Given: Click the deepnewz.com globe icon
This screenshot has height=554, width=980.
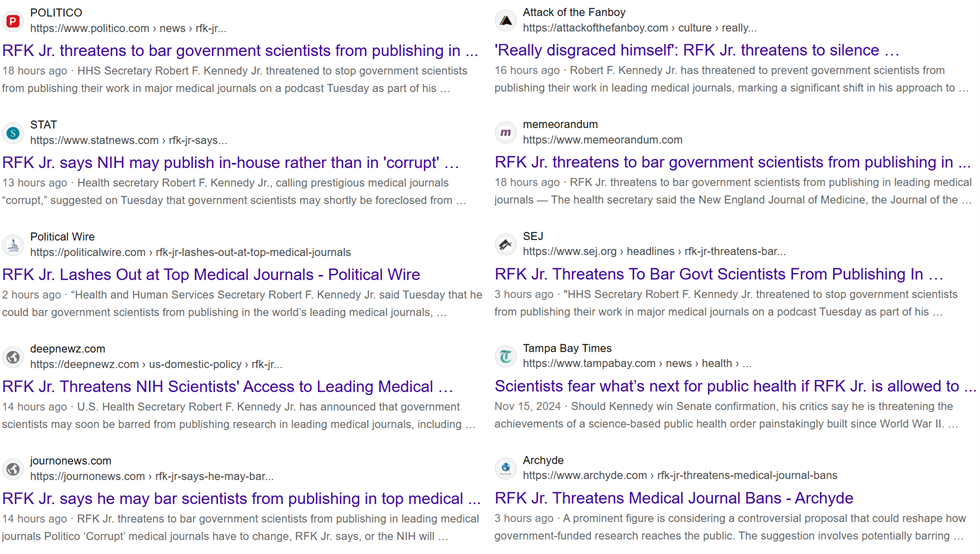Looking at the screenshot, I should coord(12,357).
